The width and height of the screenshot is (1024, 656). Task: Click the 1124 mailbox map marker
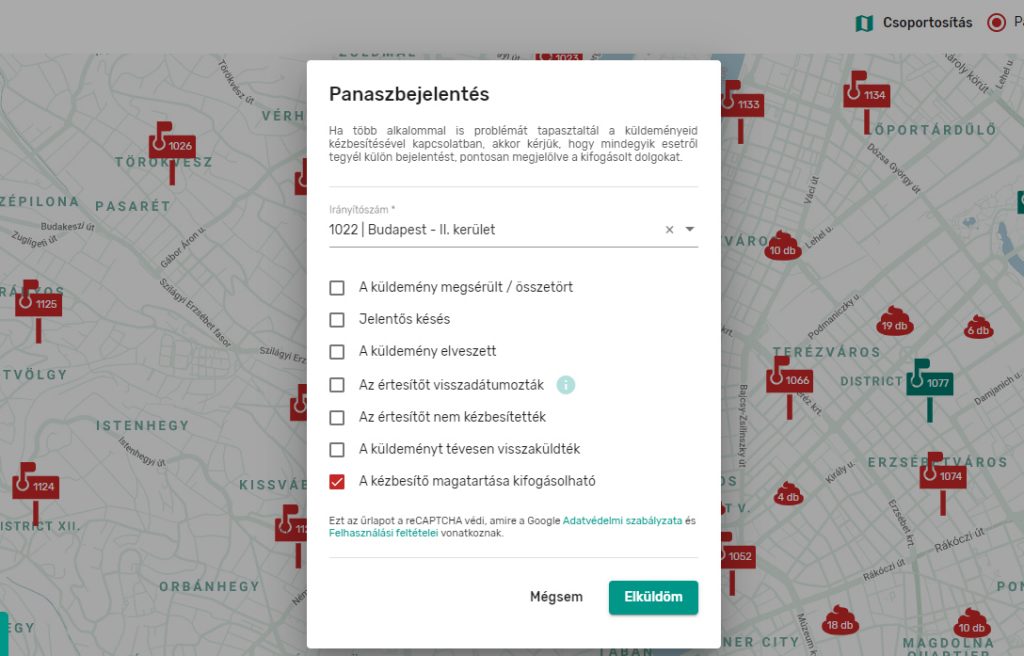pos(36,486)
